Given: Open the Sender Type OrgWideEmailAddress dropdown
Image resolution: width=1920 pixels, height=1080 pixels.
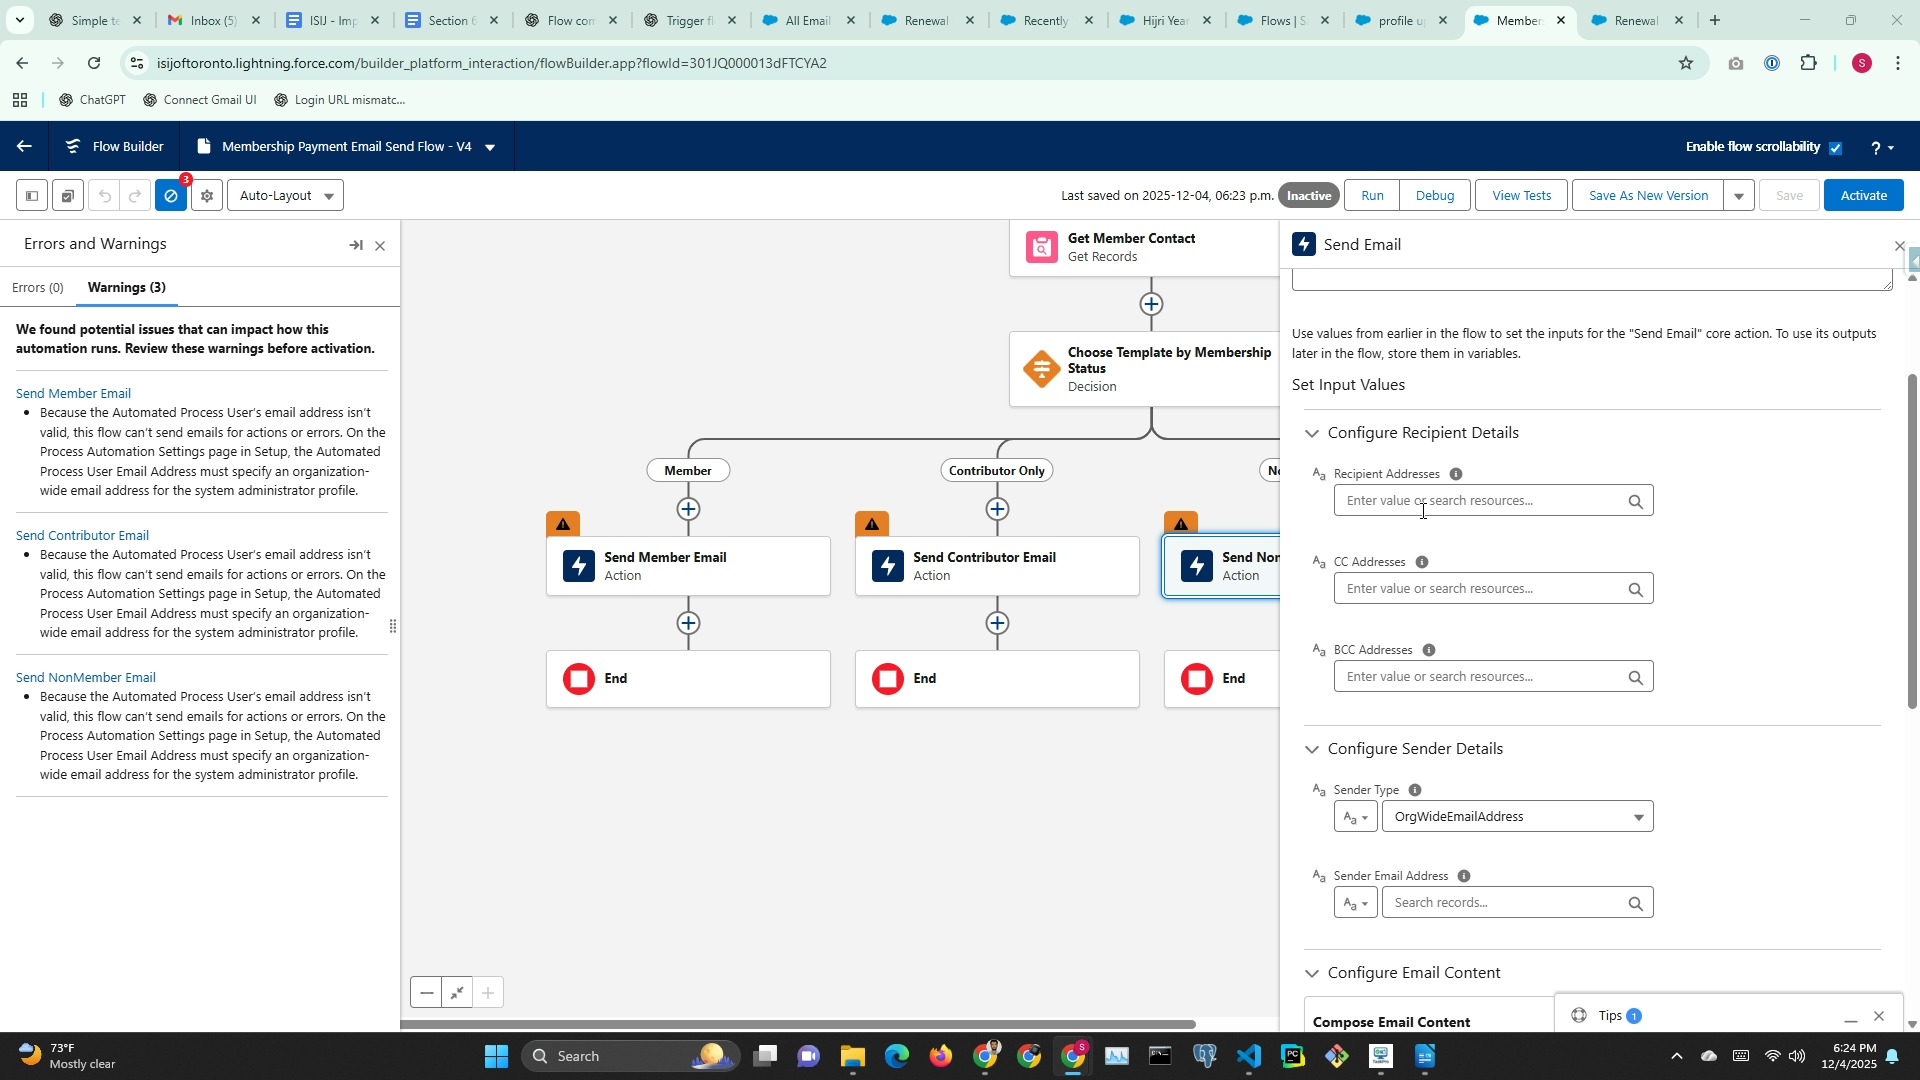Looking at the screenshot, I should pos(1516,817).
